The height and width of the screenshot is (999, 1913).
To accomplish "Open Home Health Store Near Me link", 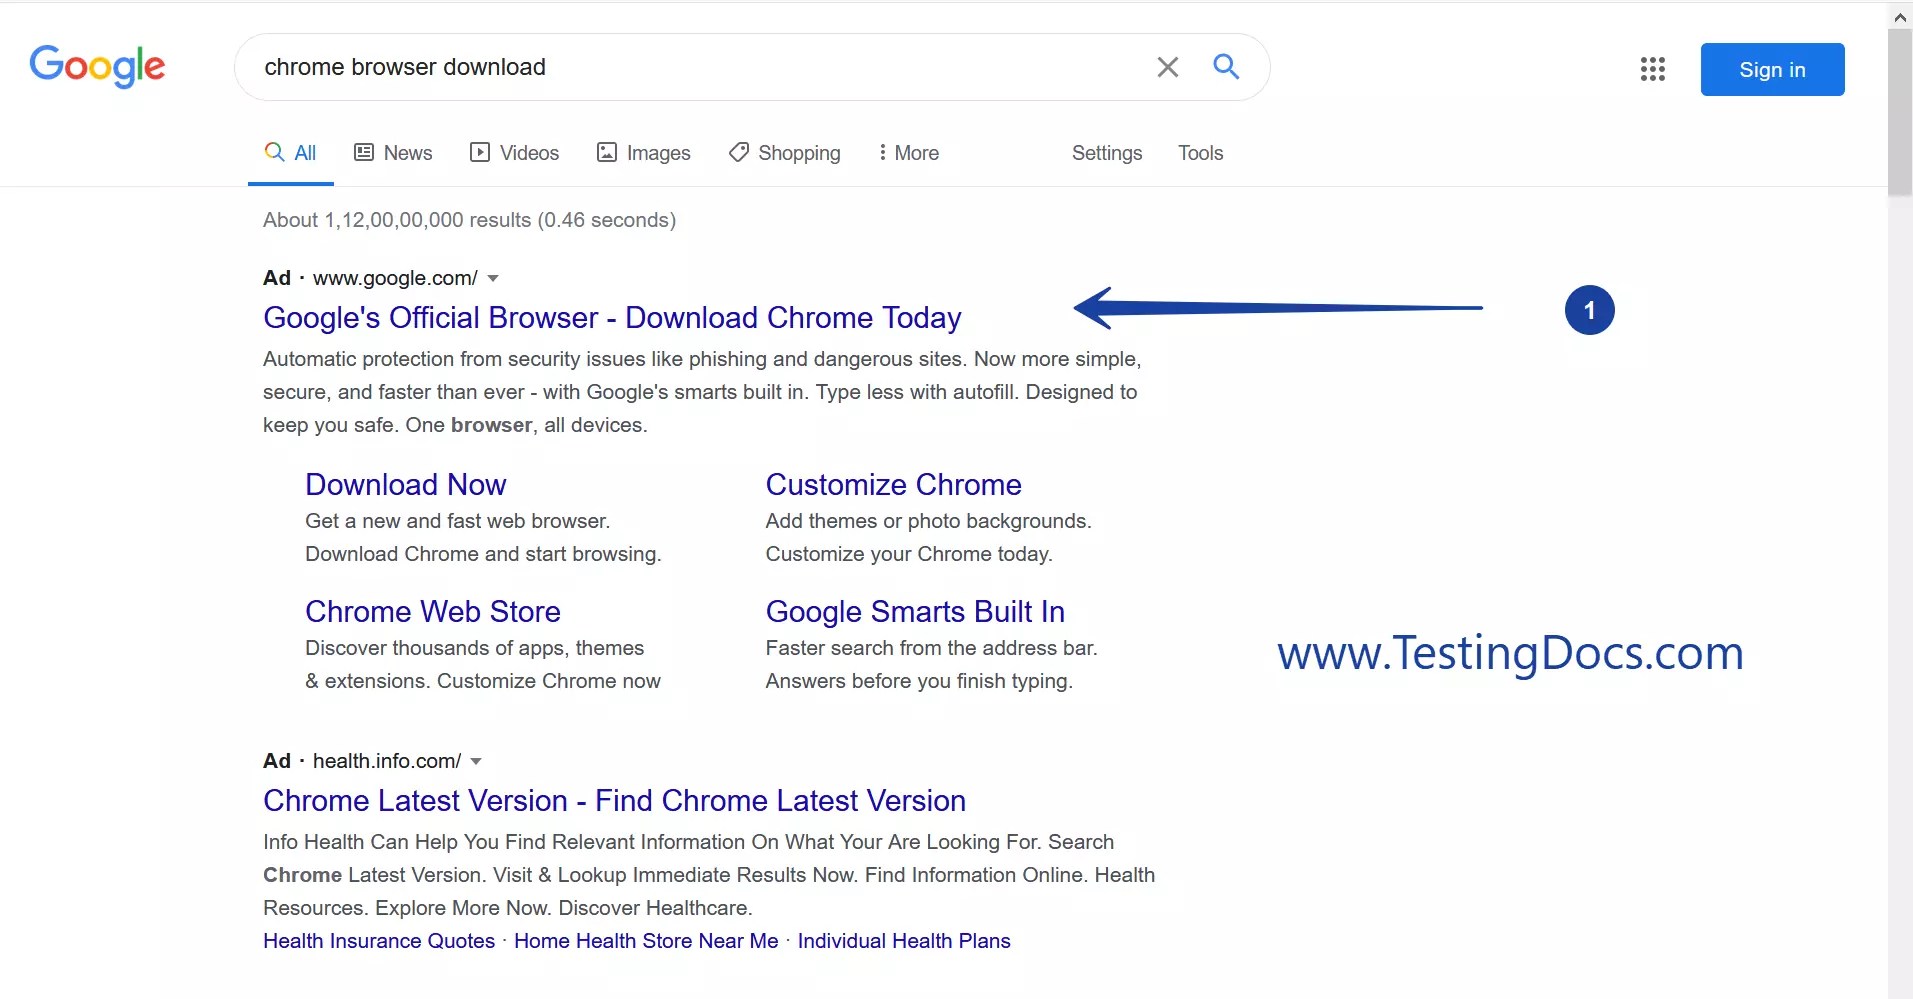I will tap(646, 941).
